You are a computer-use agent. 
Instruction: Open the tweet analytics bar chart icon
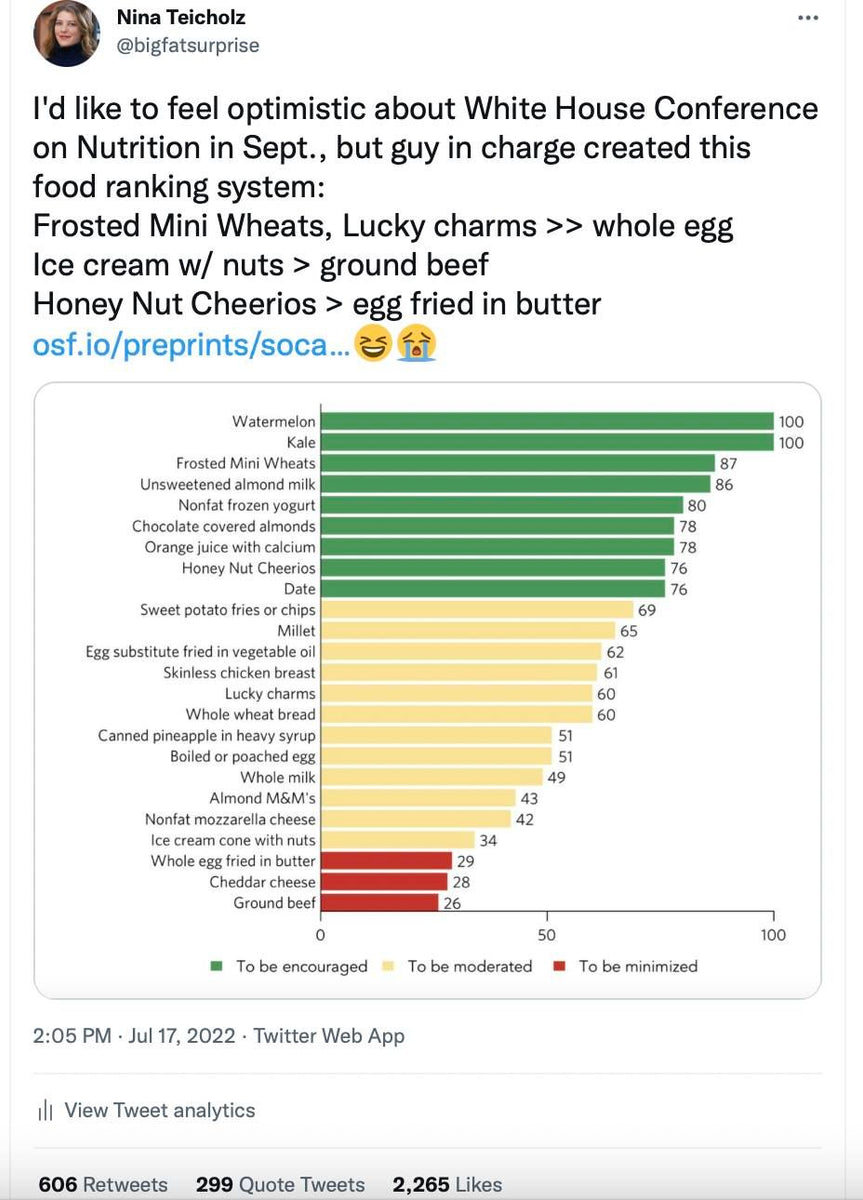[43, 1110]
